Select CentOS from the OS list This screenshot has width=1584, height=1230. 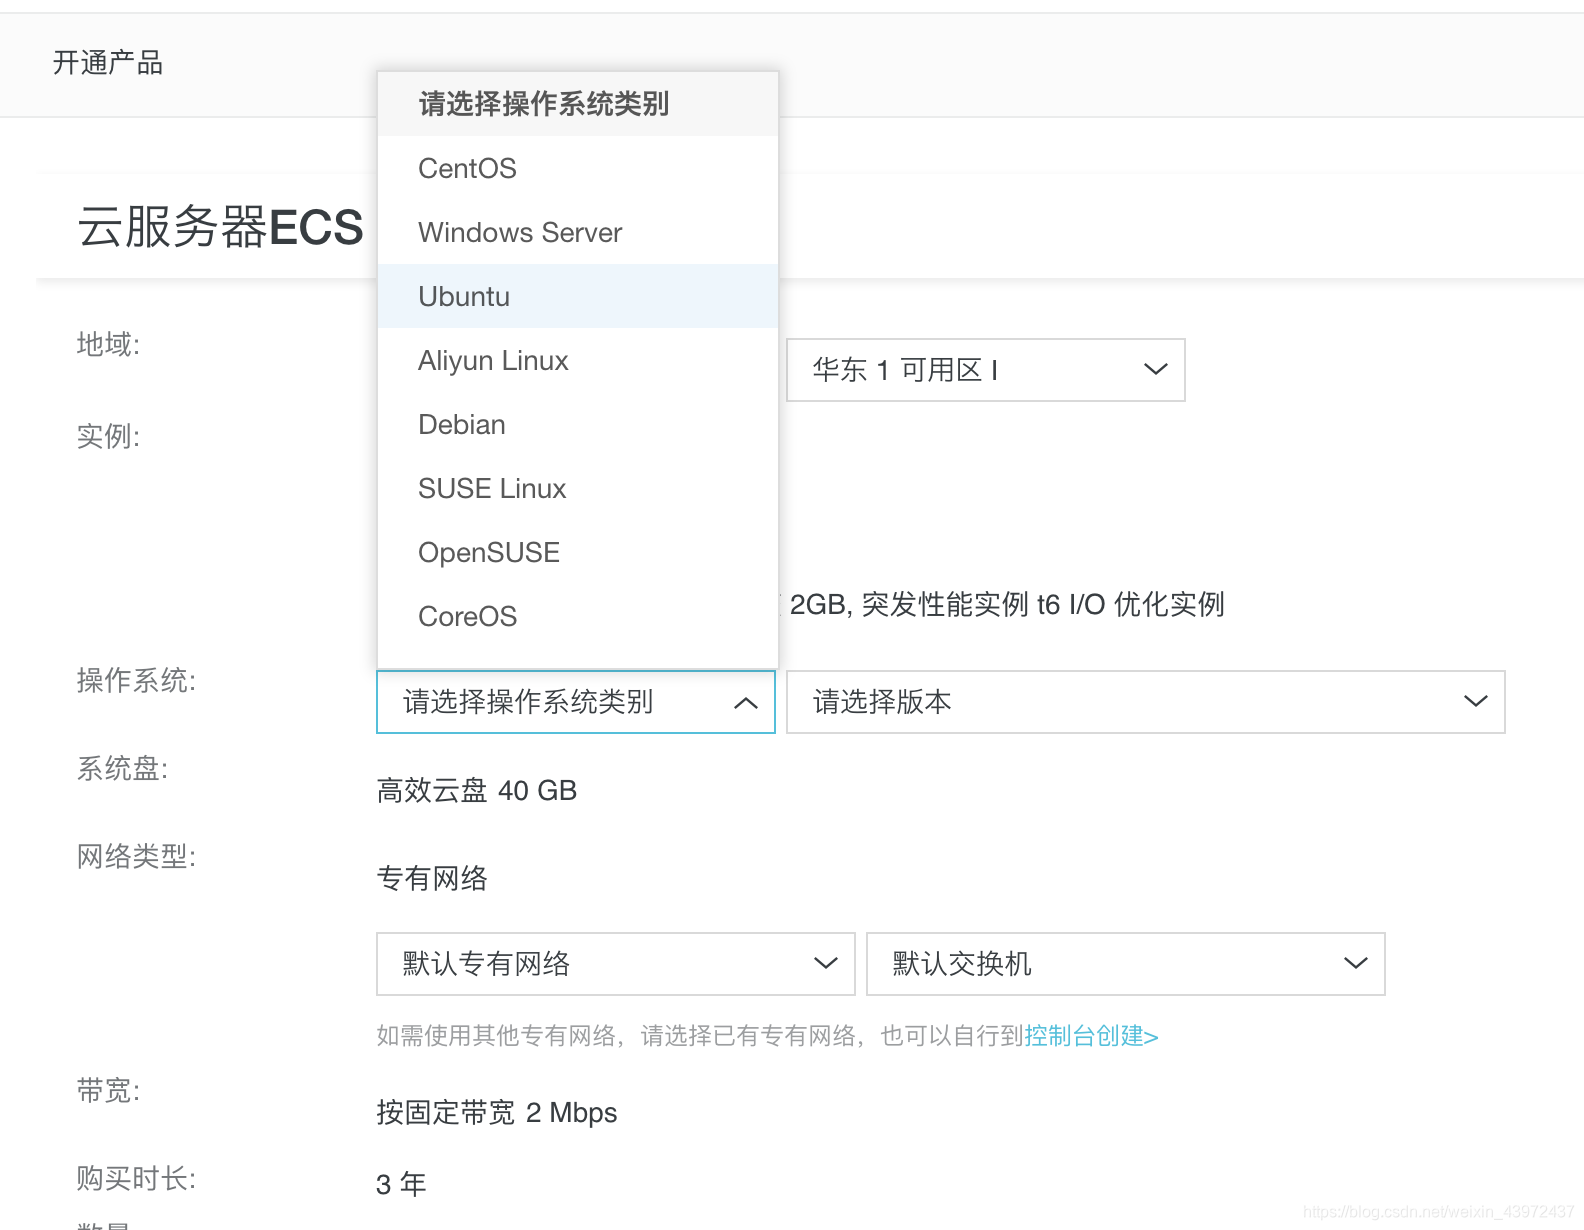pos(577,168)
